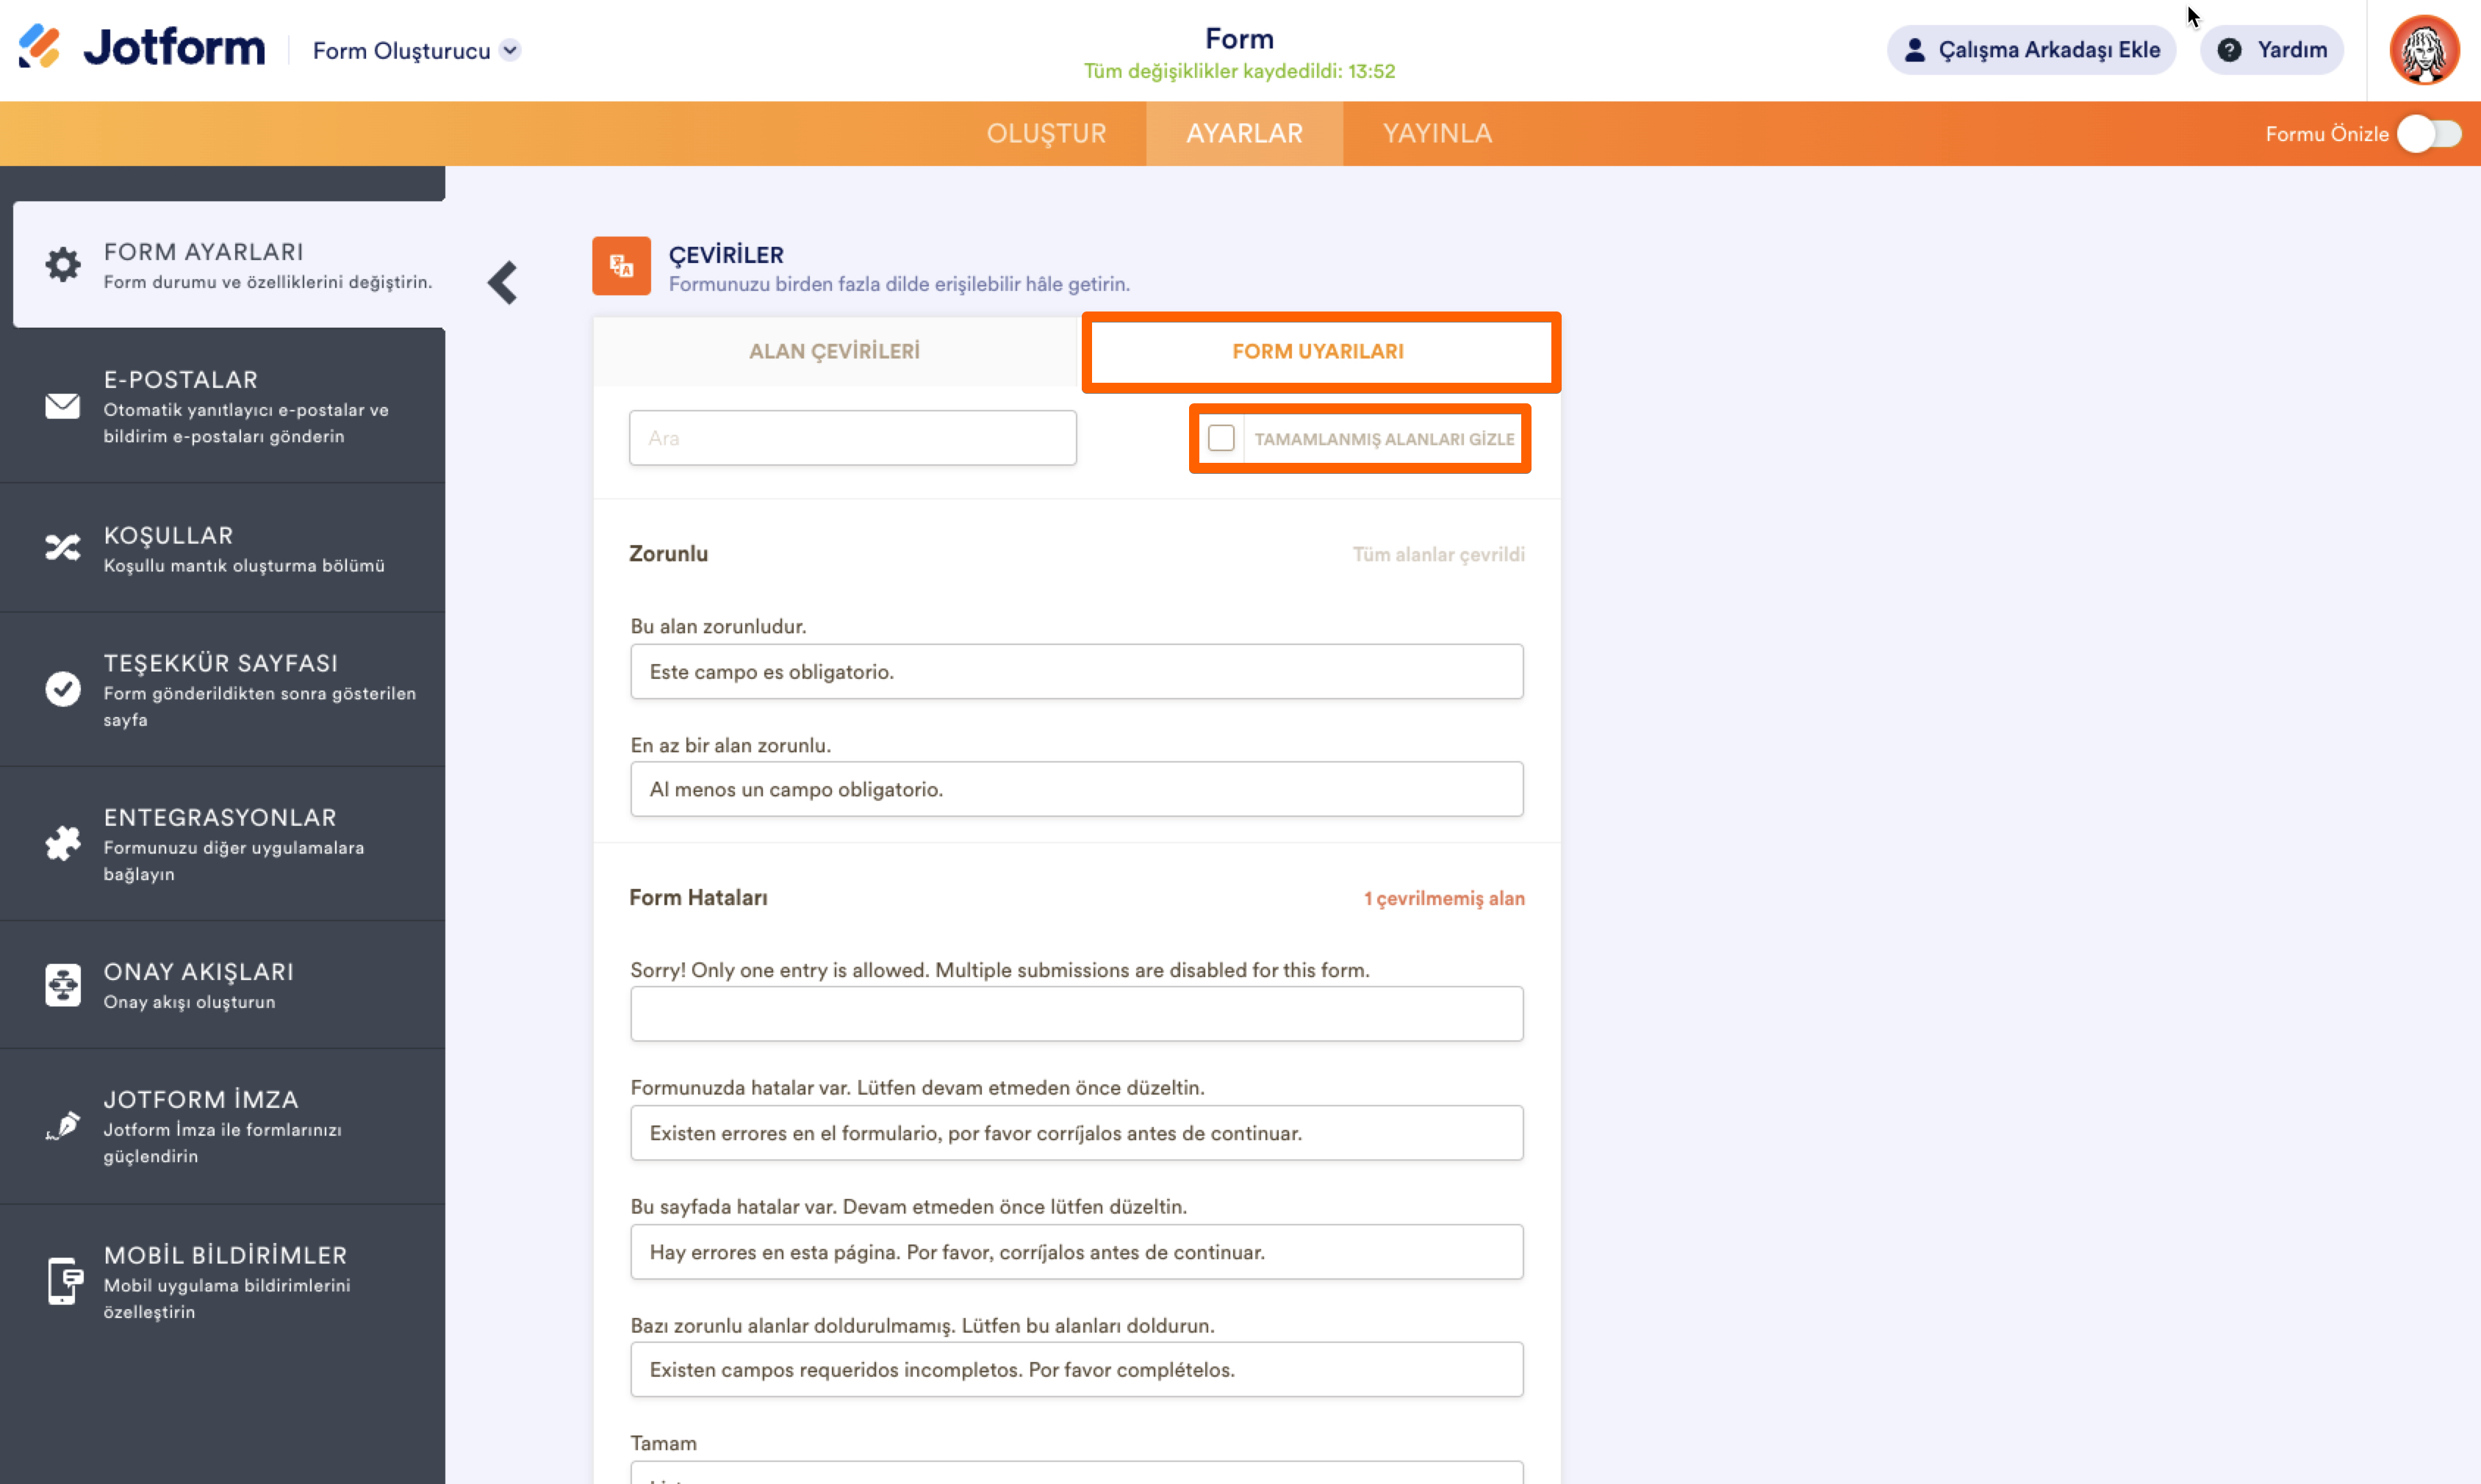This screenshot has height=1484, width=2481.
Task: Click the Ara search field
Action: coord(852,438)
